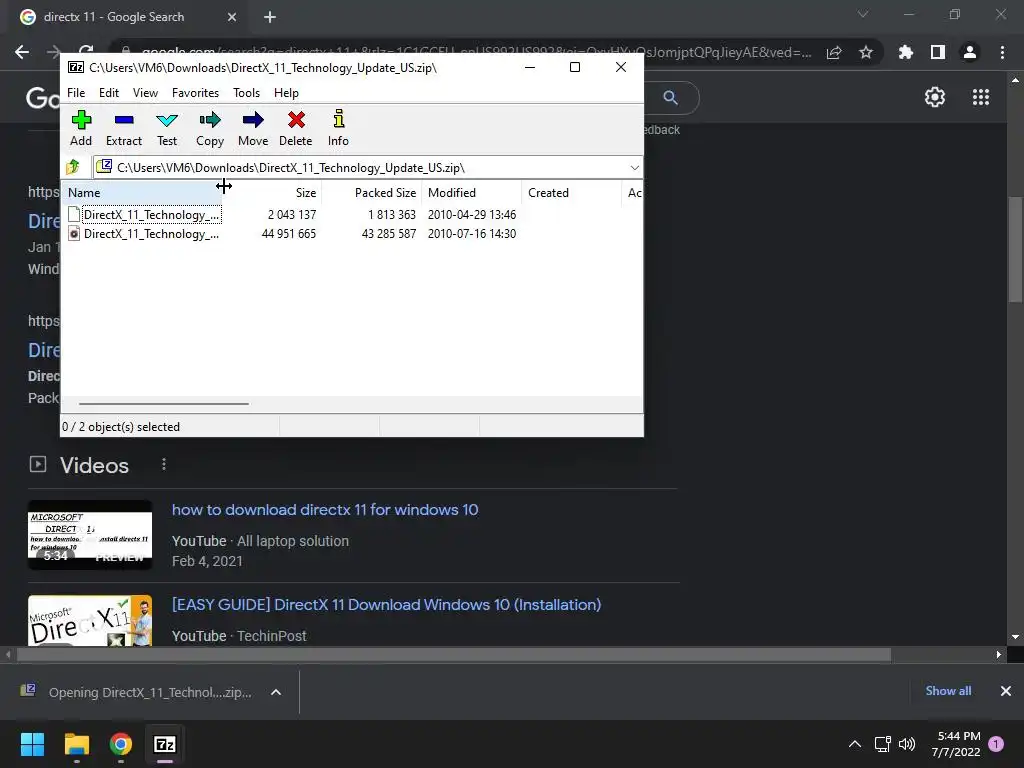Extract files using the Extract icon
The width and height of the screenshot is (1024, 768).
pos(123,129)
